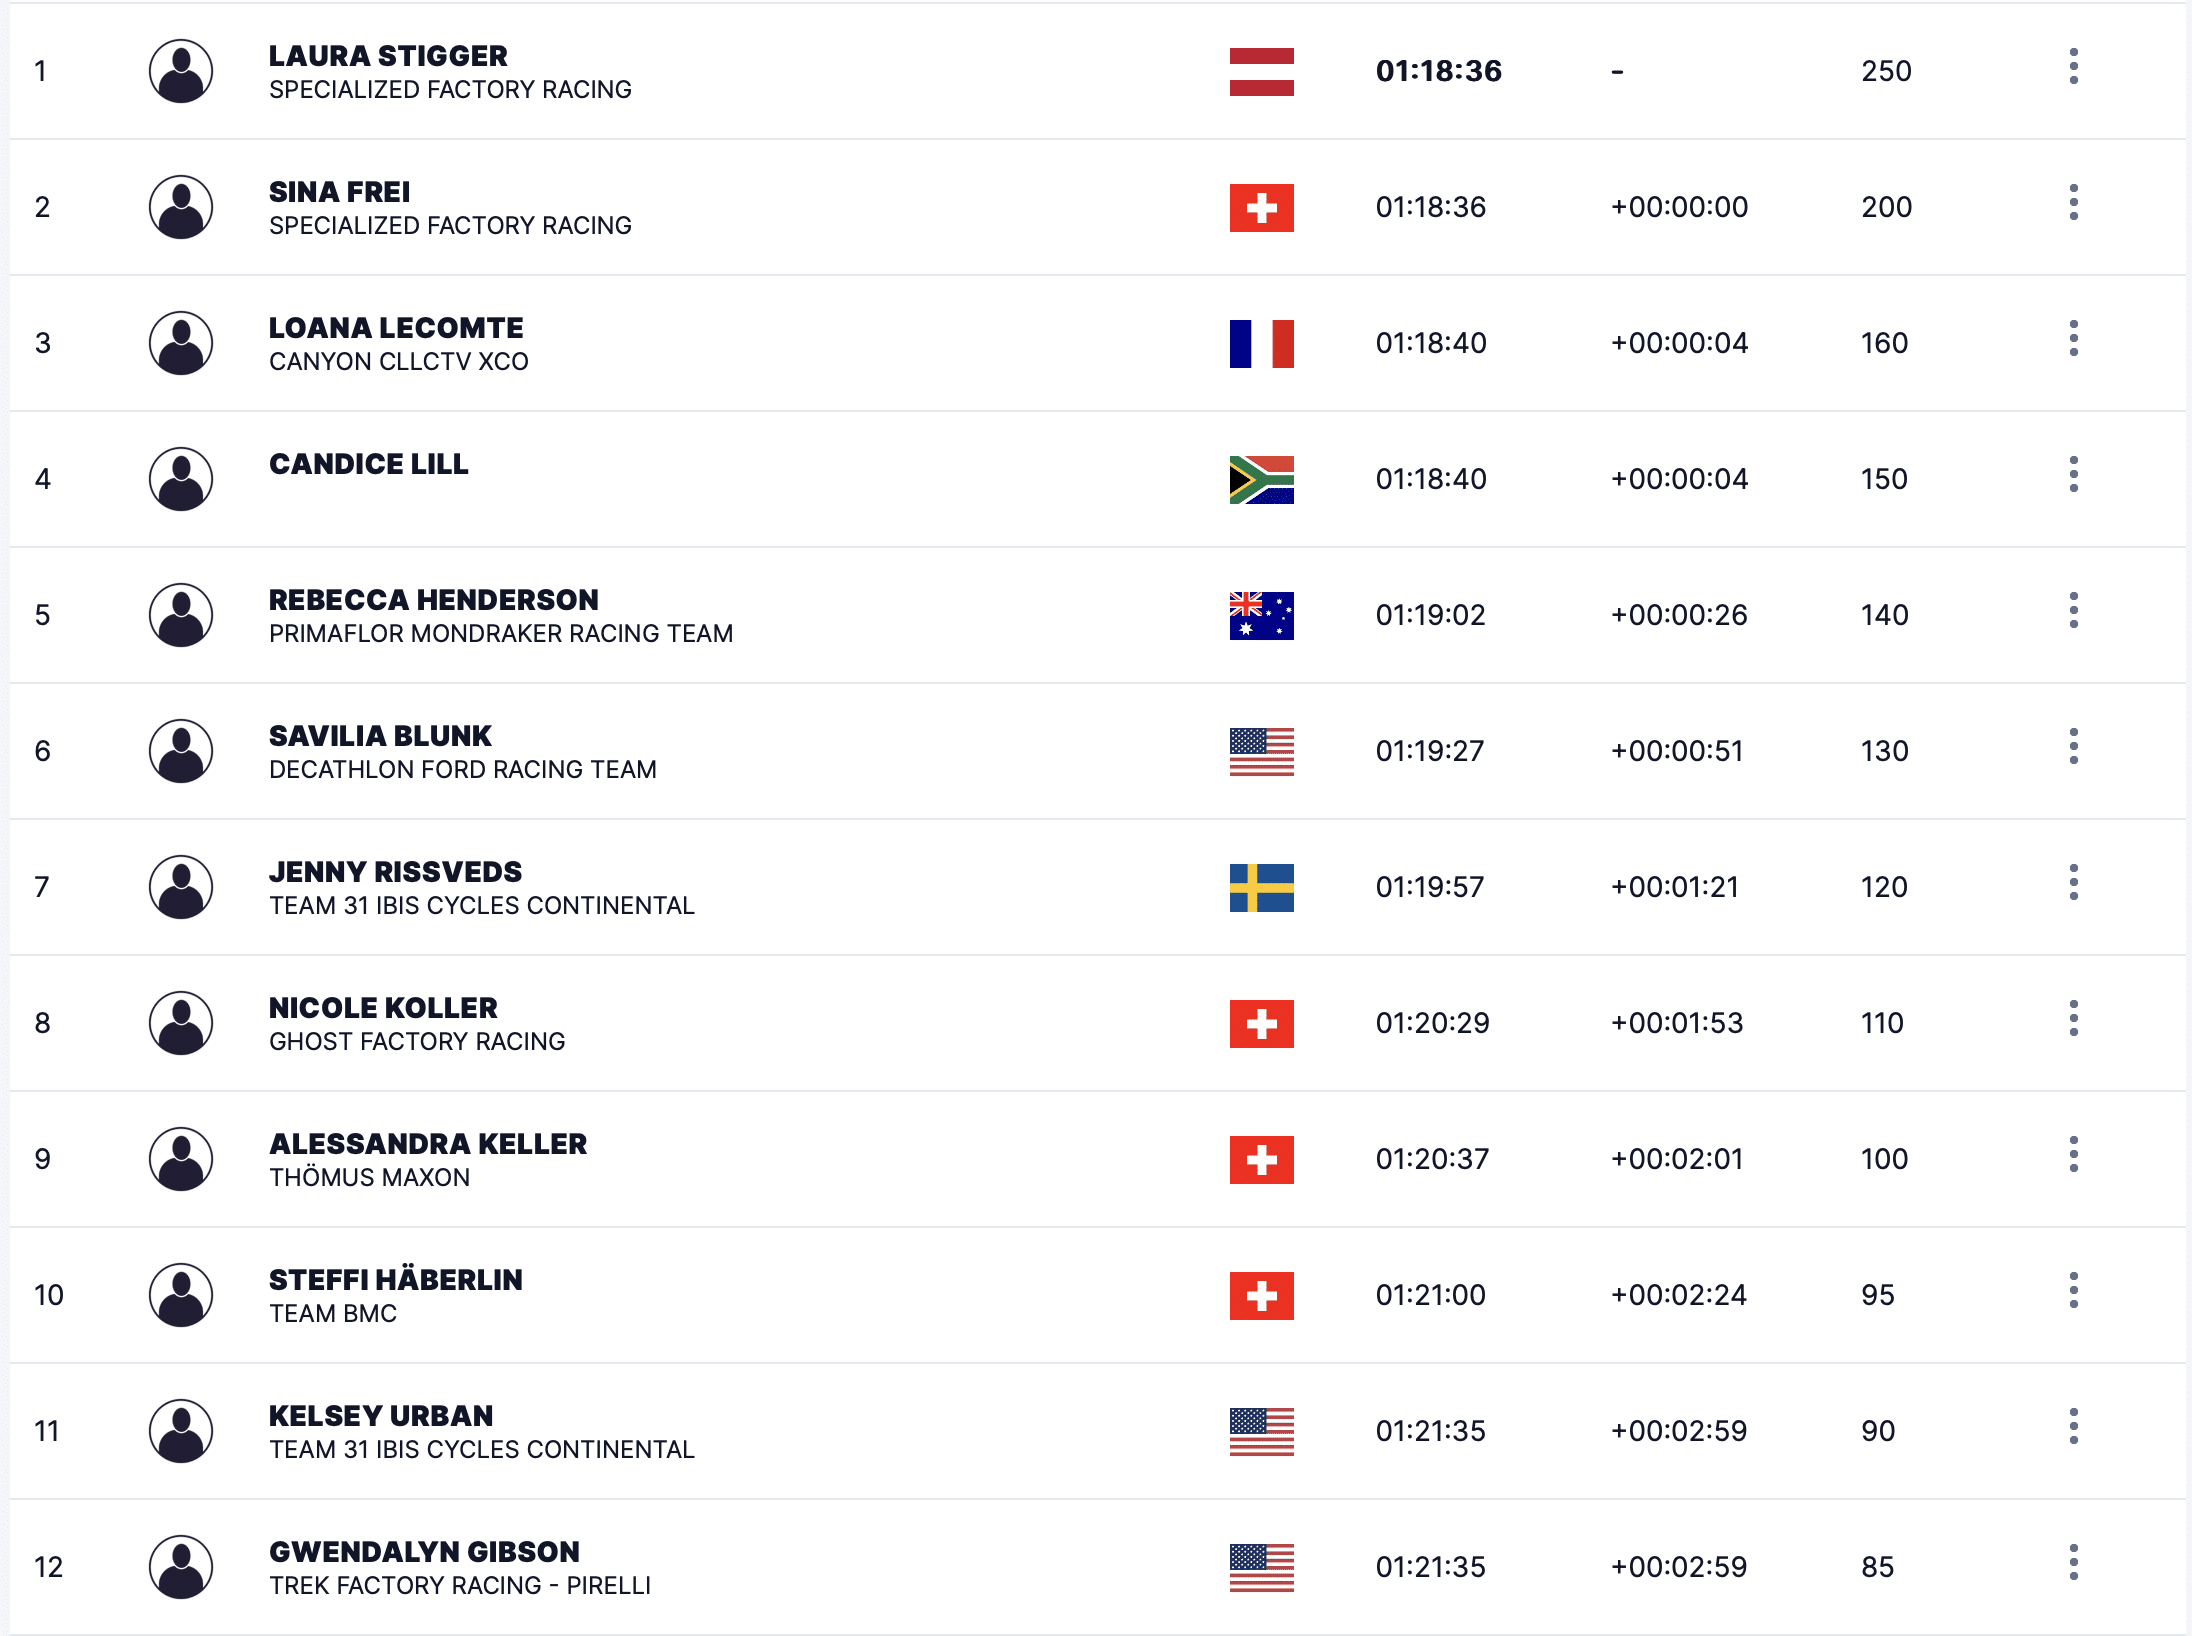This screenshot has width=2192, height=1636.
Task: Click the kebab menu in Loana Lecomte's row
Action: point(2073,339)
